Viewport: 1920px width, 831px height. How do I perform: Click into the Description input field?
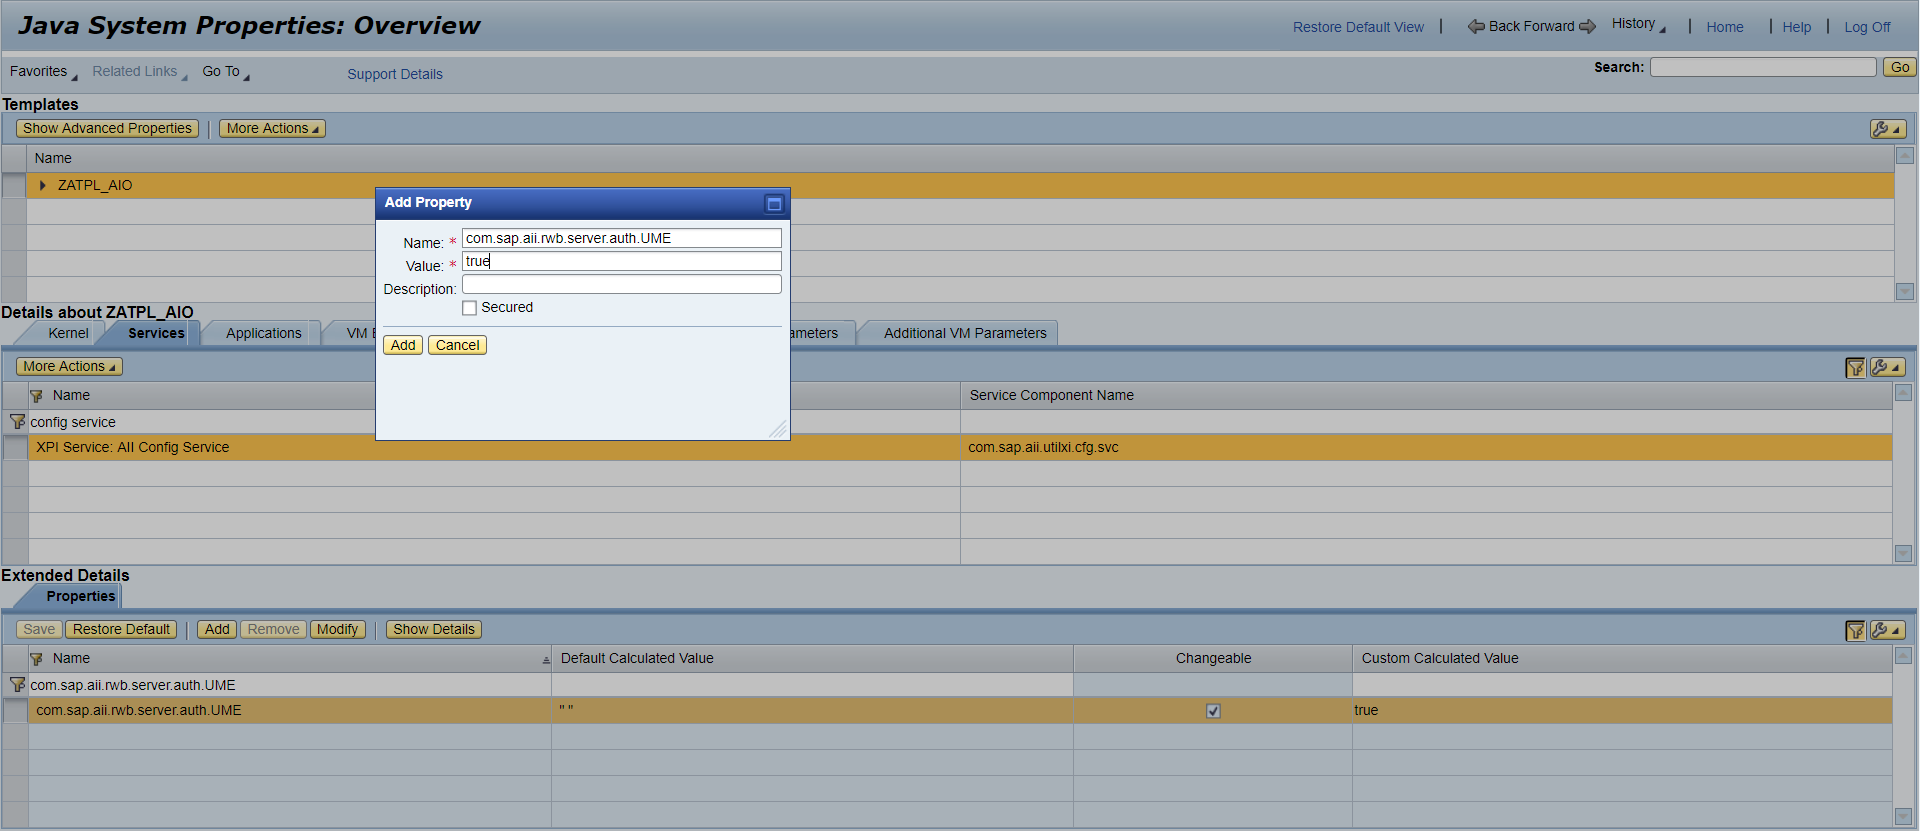click(x=621, y=285)
